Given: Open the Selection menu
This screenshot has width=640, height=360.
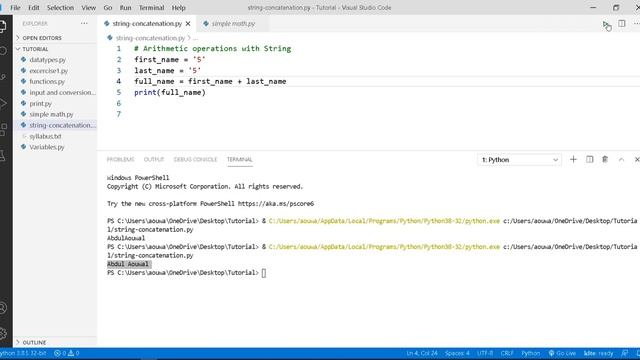Looking at the screenshot, I should pos(60,8).
